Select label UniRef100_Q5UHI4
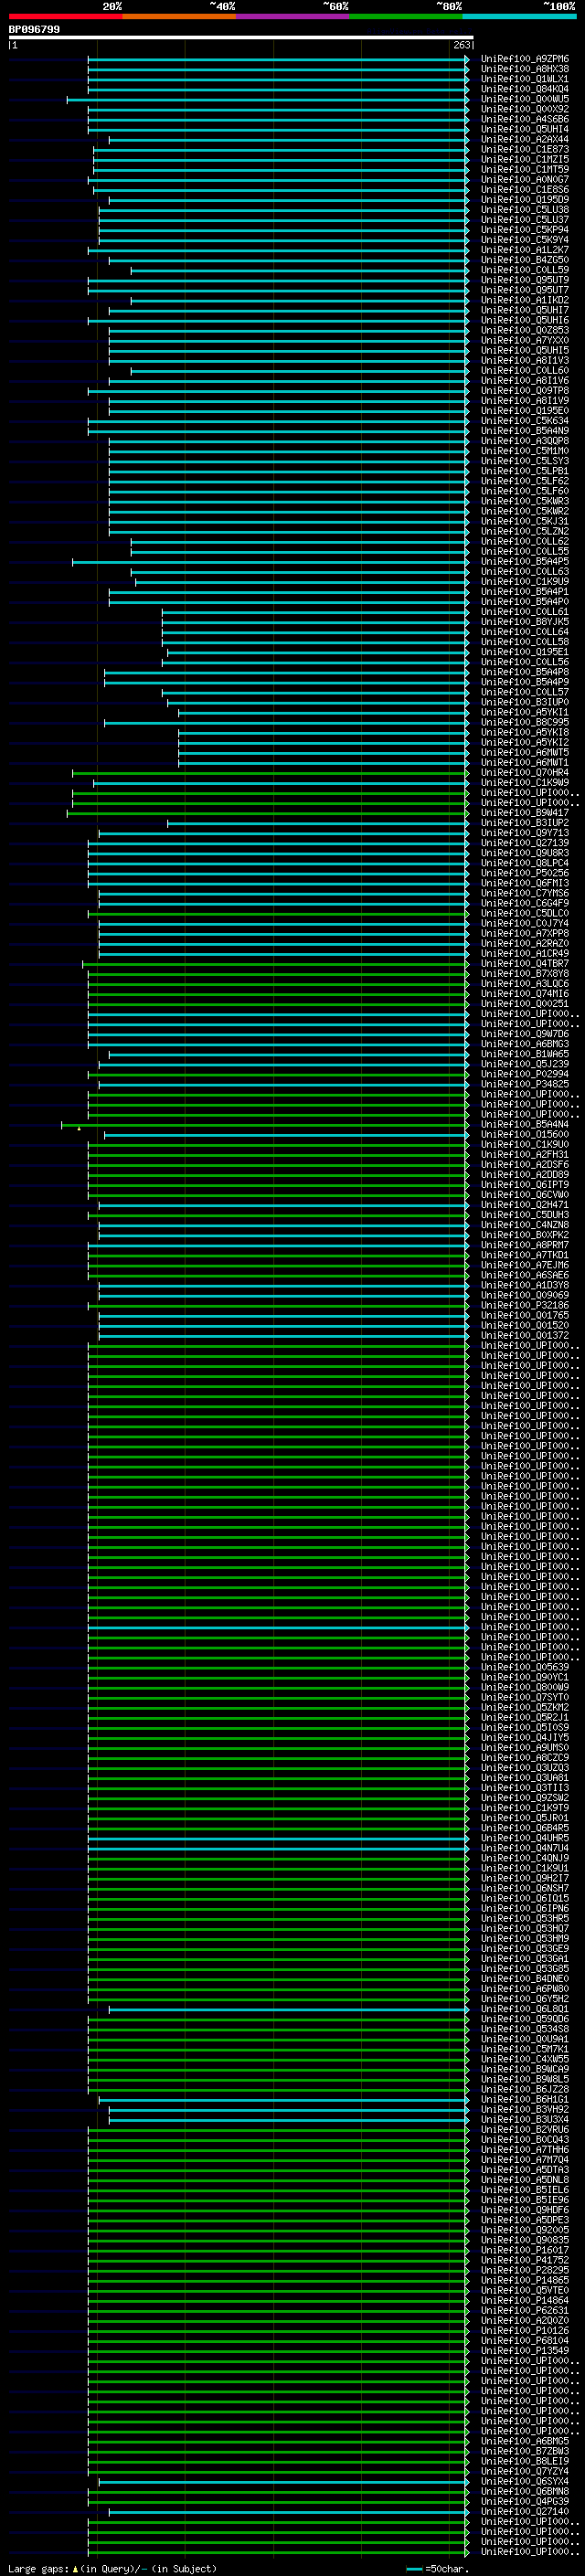This screenshot has height=2576, width=585. (x=524, y=129)
